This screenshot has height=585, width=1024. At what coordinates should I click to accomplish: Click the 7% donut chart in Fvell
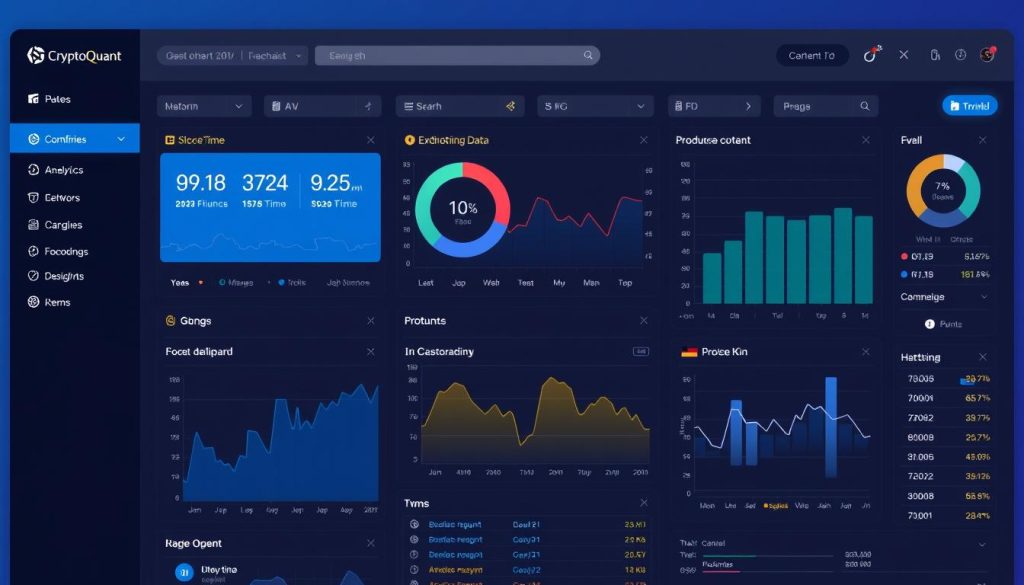[x=943, y=191]
